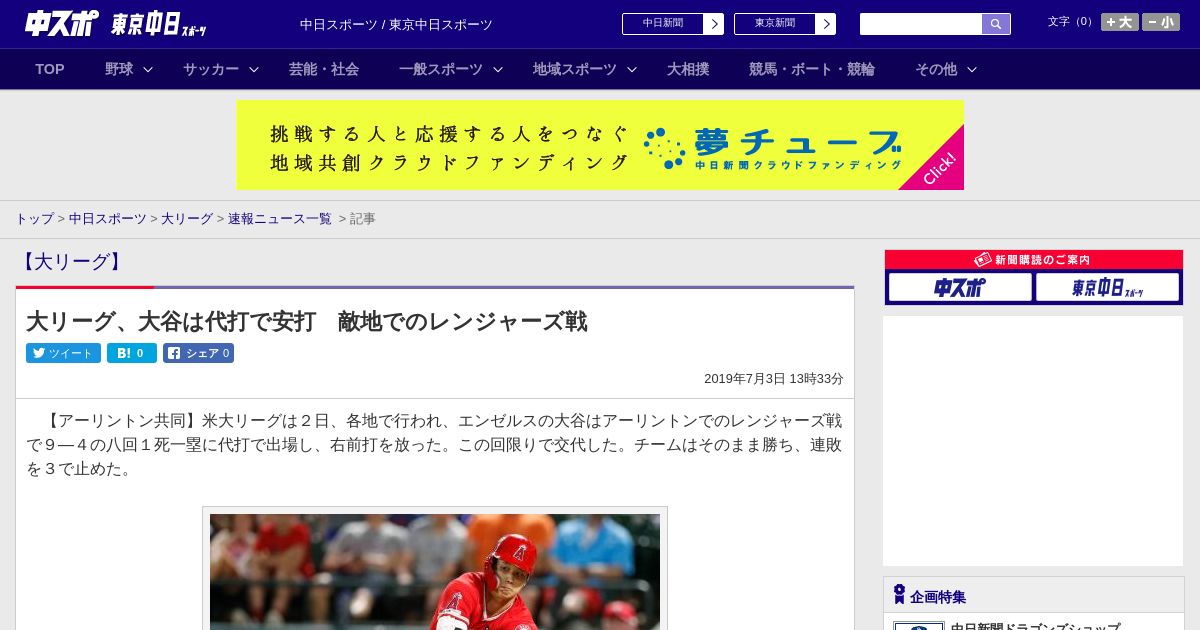The width and height of the screenshot is (1200, 630).
Task: Open 芸能・社会 menu item
Action: [324, 69]
